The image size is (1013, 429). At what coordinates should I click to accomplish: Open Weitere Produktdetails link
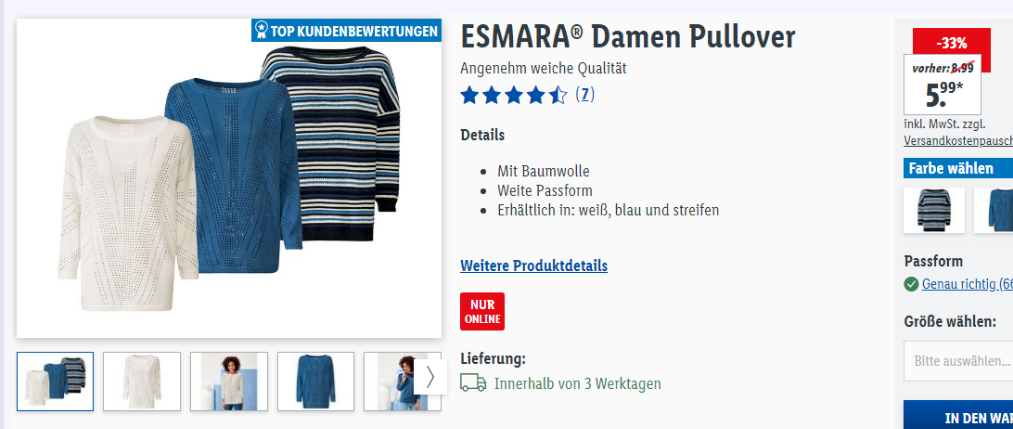[534, 266]
